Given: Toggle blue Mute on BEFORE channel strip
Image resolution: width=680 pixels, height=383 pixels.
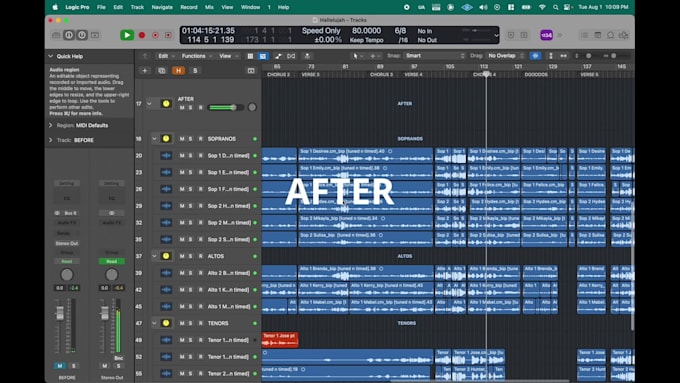Looking at the screenshot, I should (x=60, y=366).
